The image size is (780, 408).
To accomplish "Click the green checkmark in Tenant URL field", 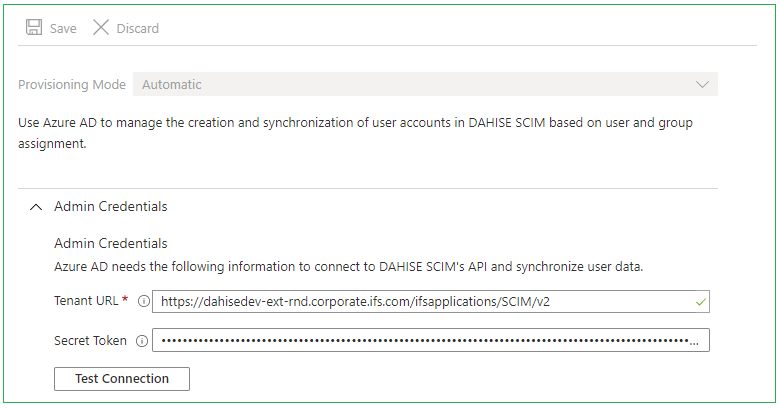I will point(701,301).
